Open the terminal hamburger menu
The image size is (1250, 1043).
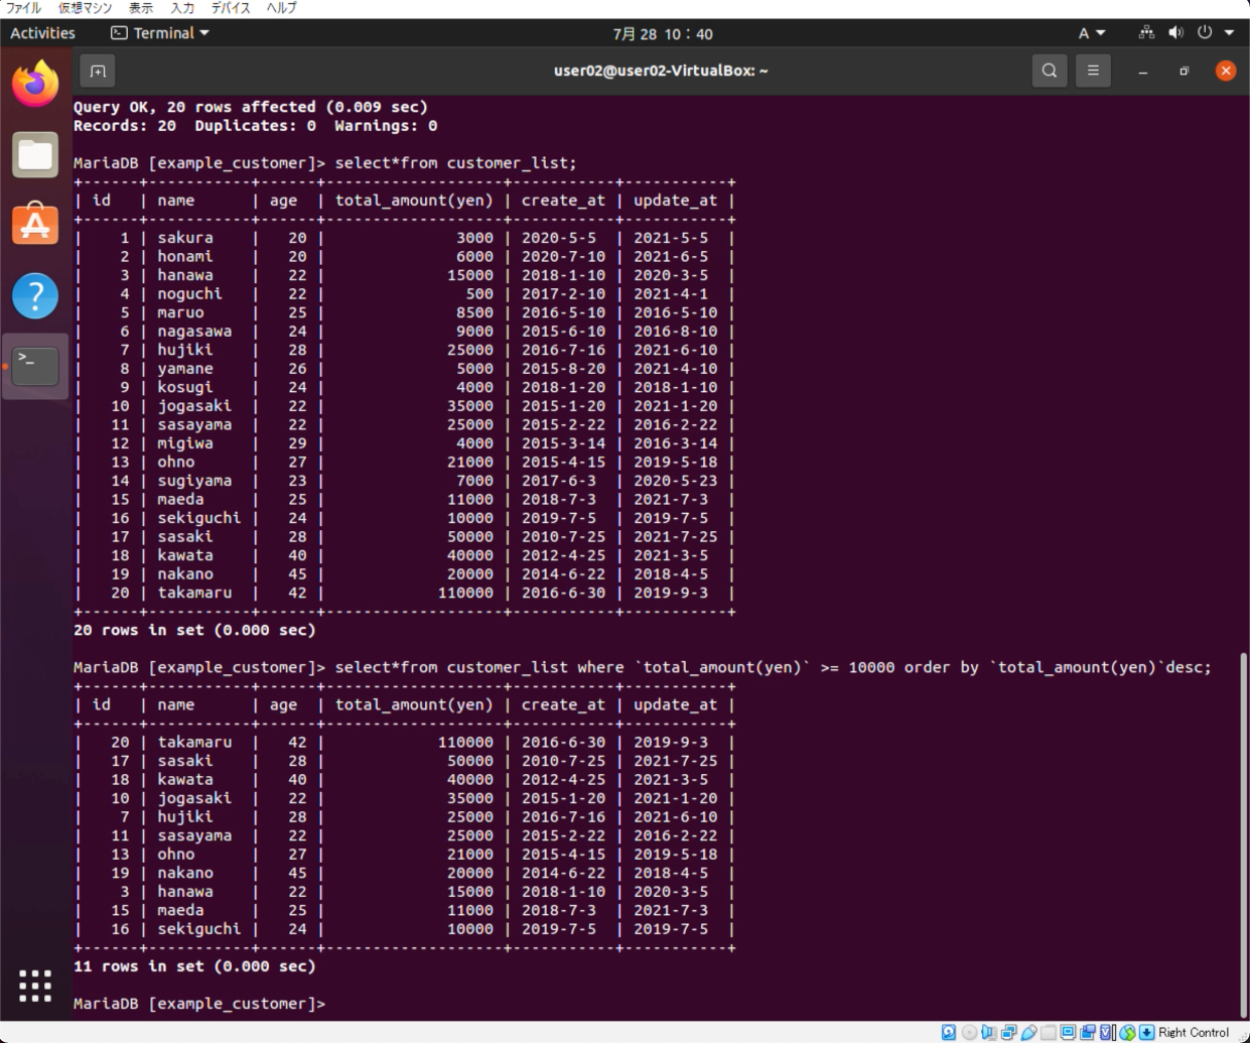tap(1093, 71)
